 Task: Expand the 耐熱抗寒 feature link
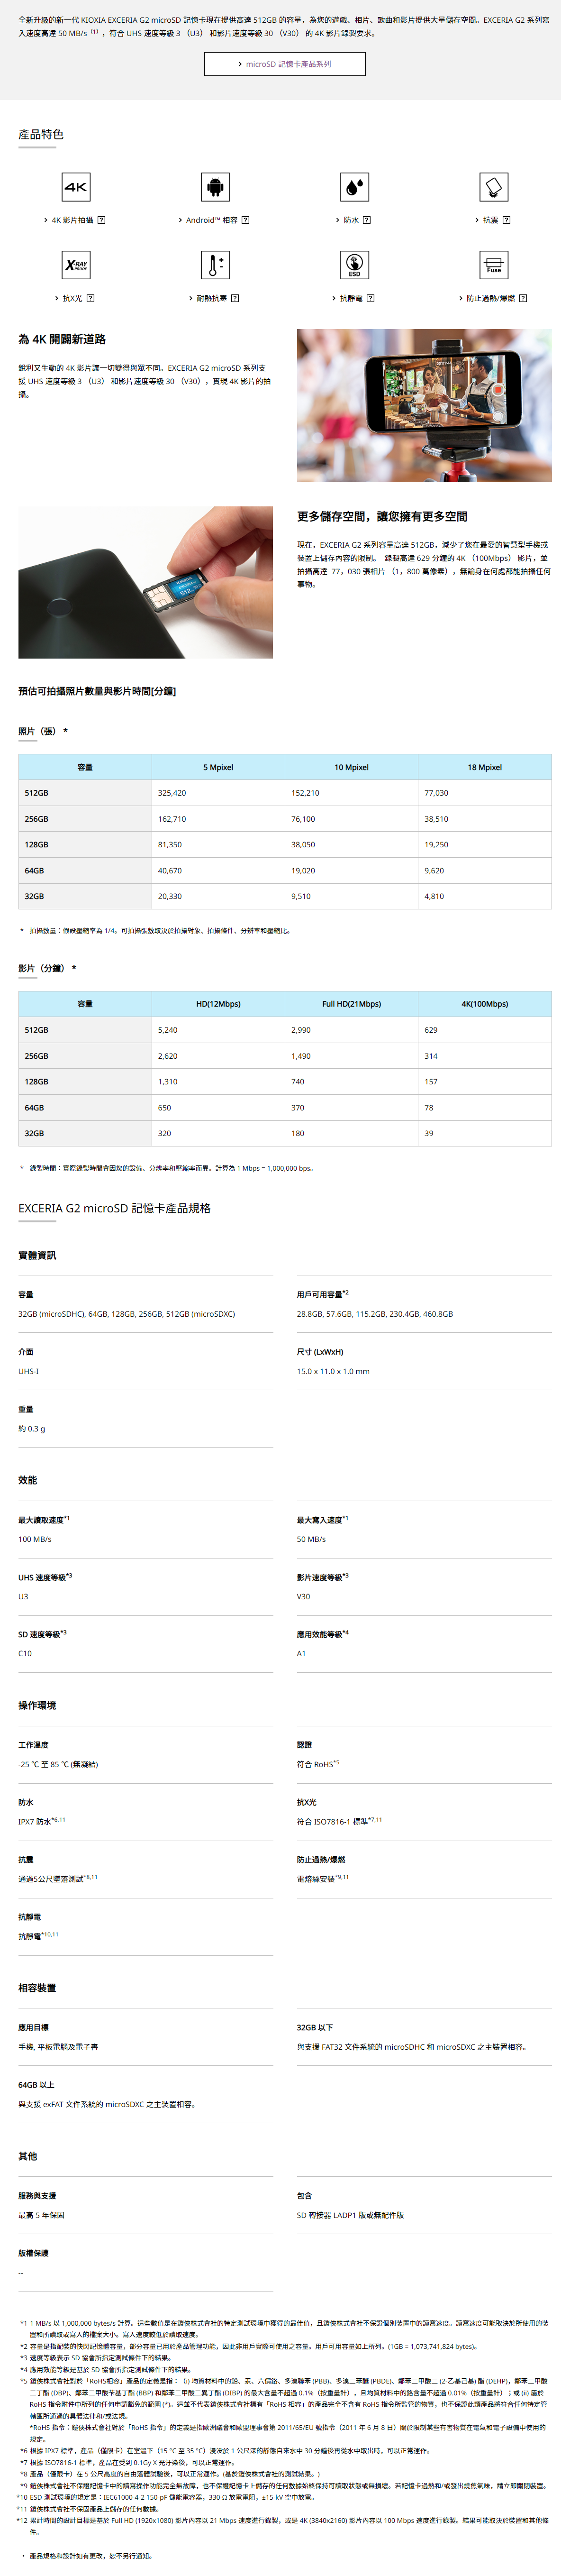(x=211, y=298)
